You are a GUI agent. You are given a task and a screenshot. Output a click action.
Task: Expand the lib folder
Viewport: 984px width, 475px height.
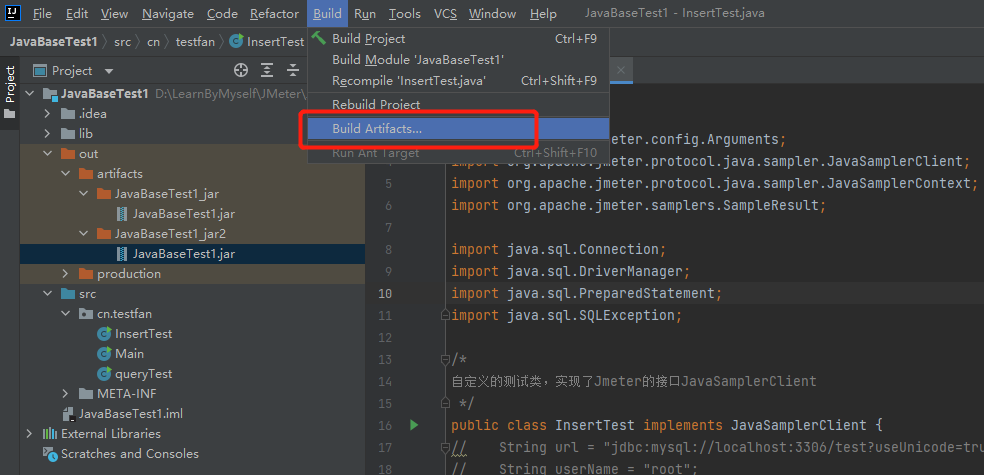[48, 134]
